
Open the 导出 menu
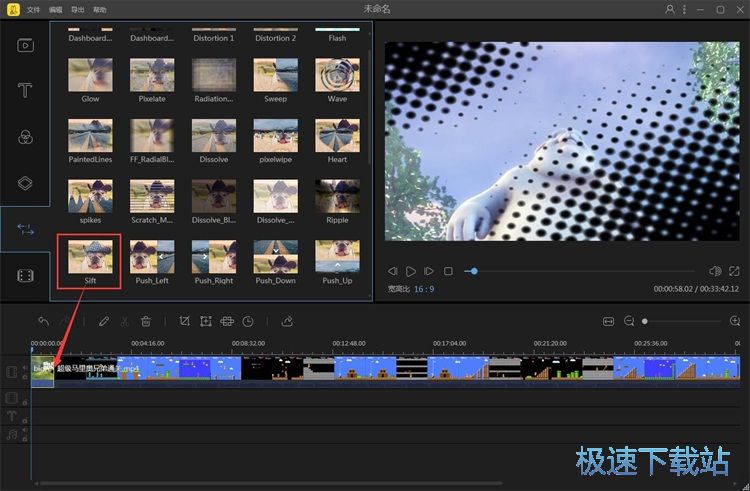pyautogui.click(x=77, y=10)
